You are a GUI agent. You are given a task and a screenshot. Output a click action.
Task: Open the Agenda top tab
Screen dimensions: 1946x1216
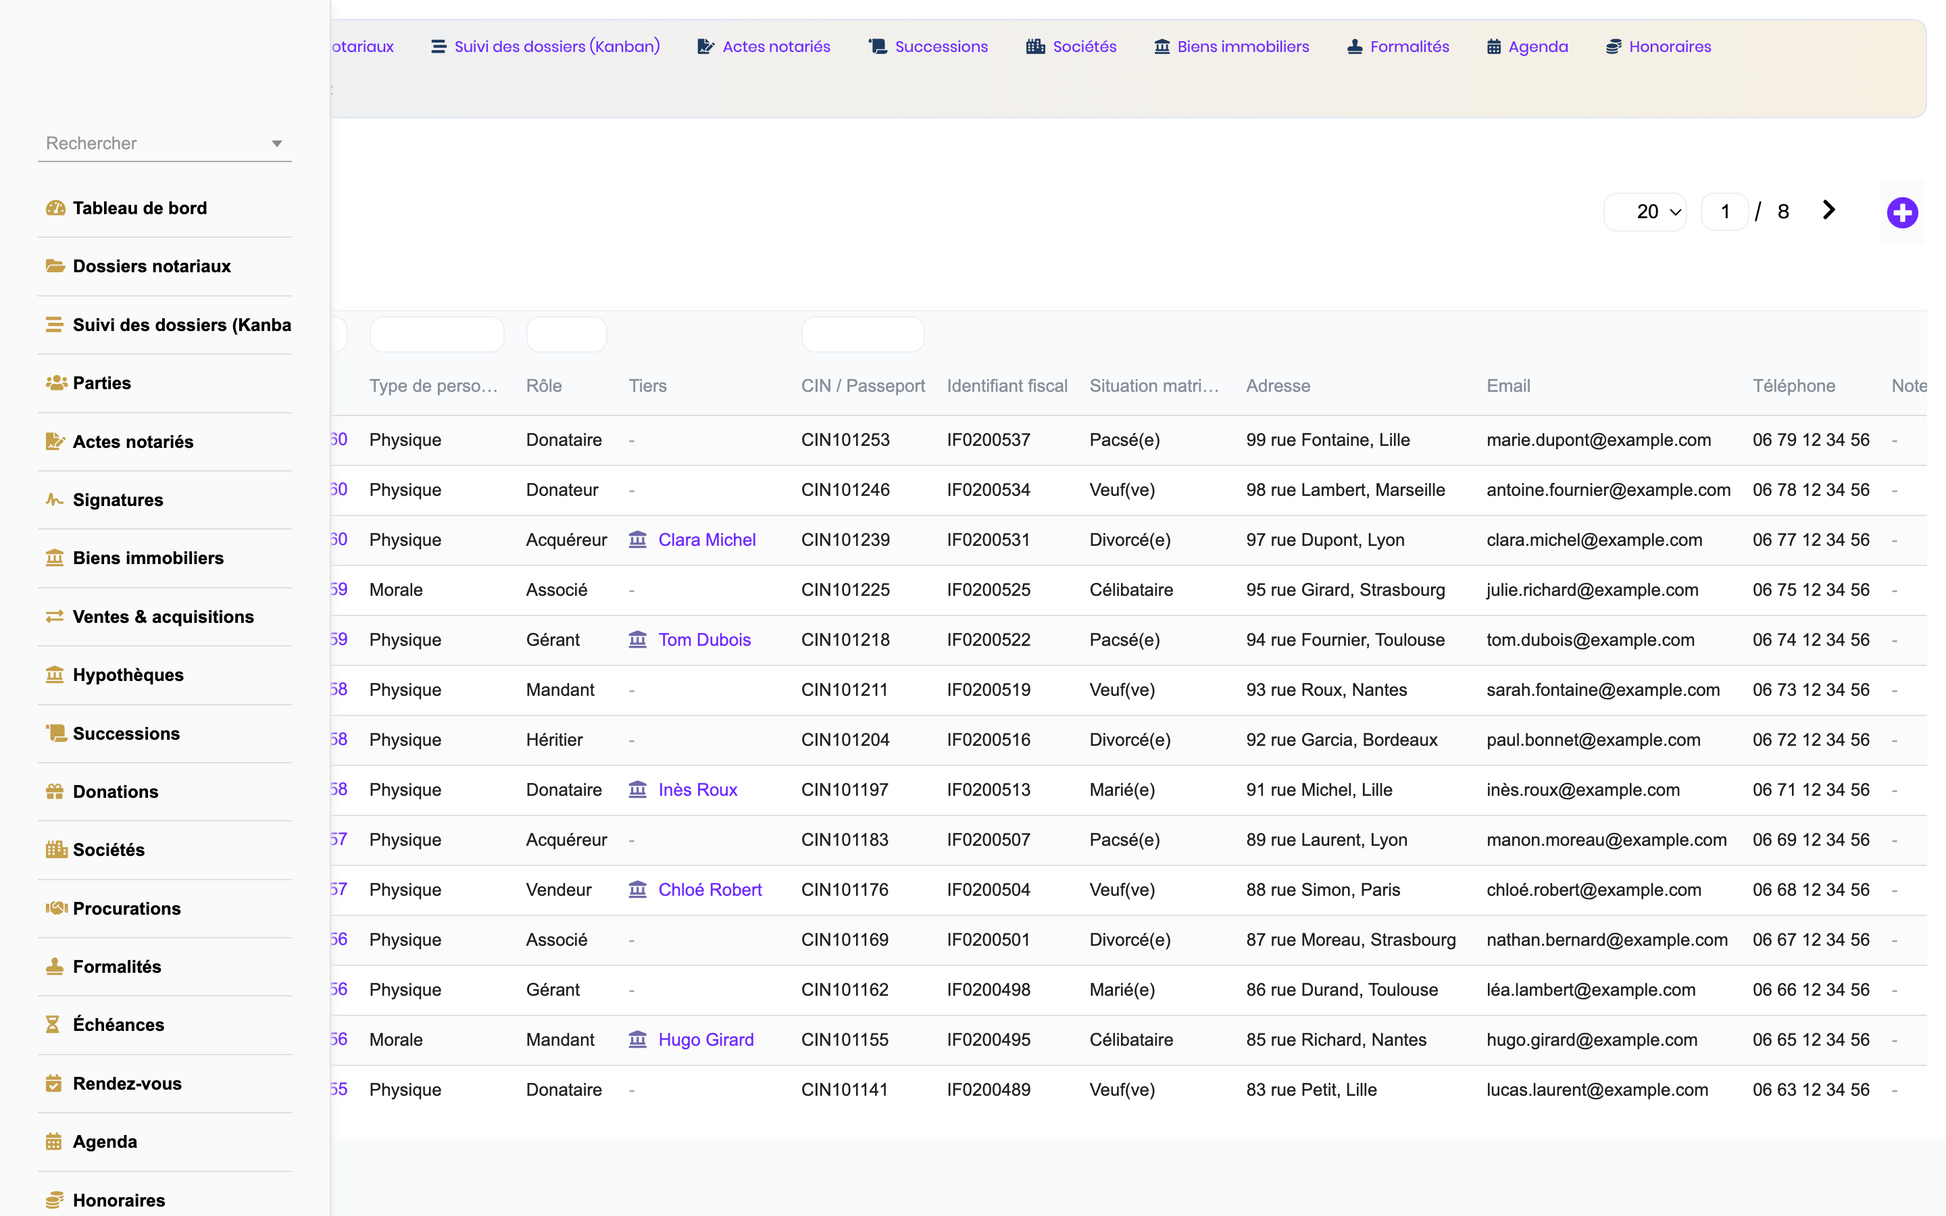pyautogui.click(x=1527, y=47)
